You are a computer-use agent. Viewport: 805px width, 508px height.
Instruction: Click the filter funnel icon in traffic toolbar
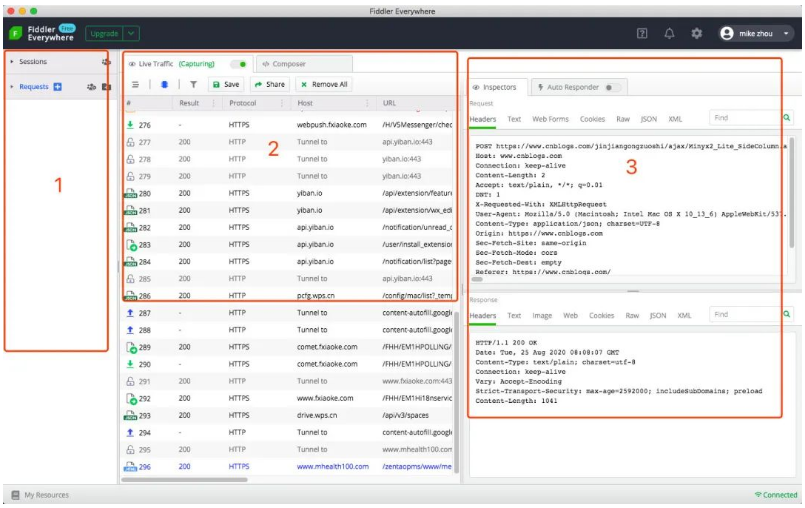tap(193, 85)
